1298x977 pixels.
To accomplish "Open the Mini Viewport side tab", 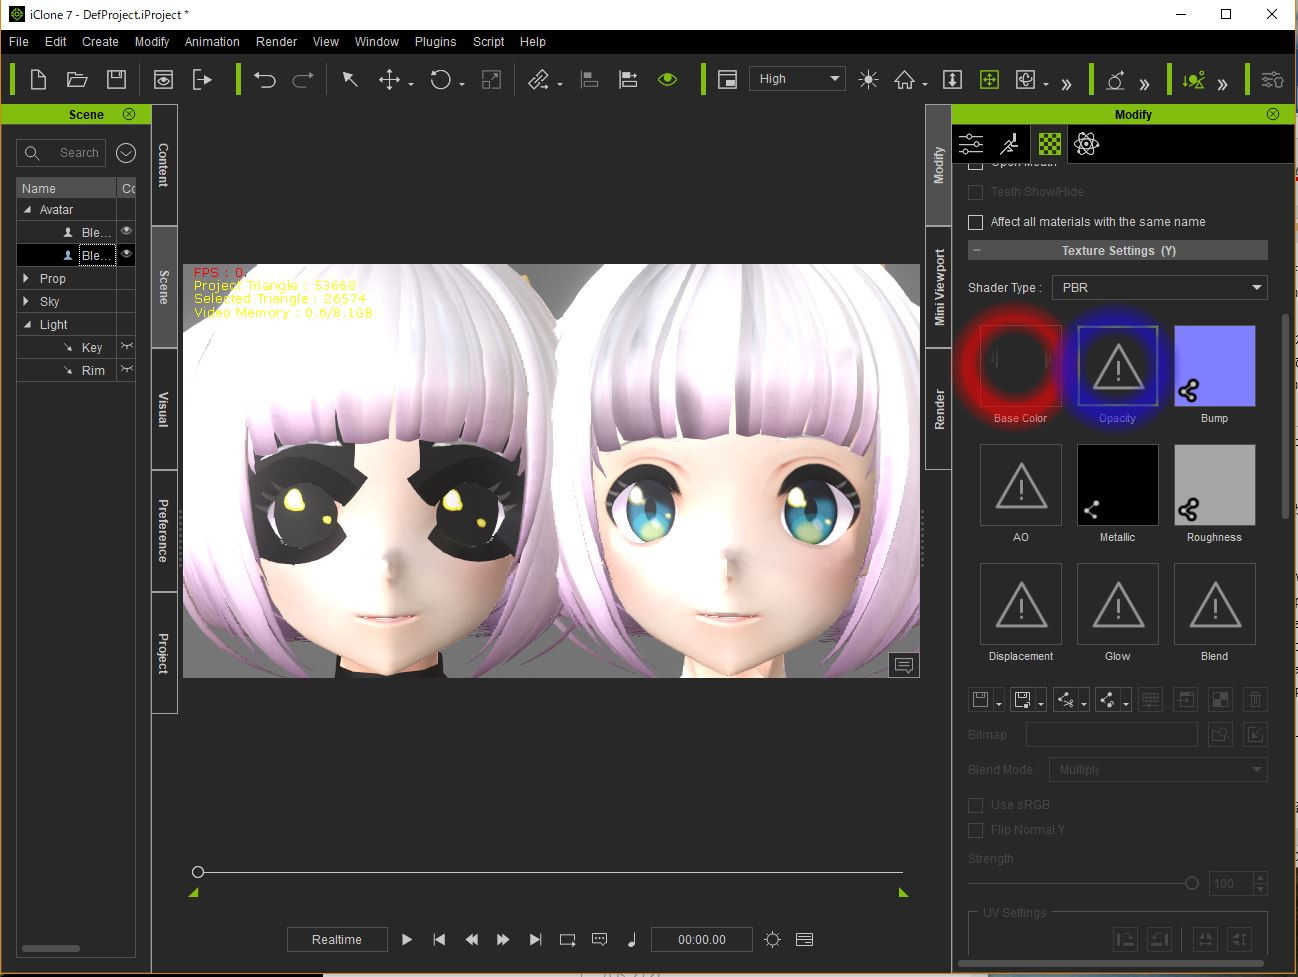I will 939,287.
